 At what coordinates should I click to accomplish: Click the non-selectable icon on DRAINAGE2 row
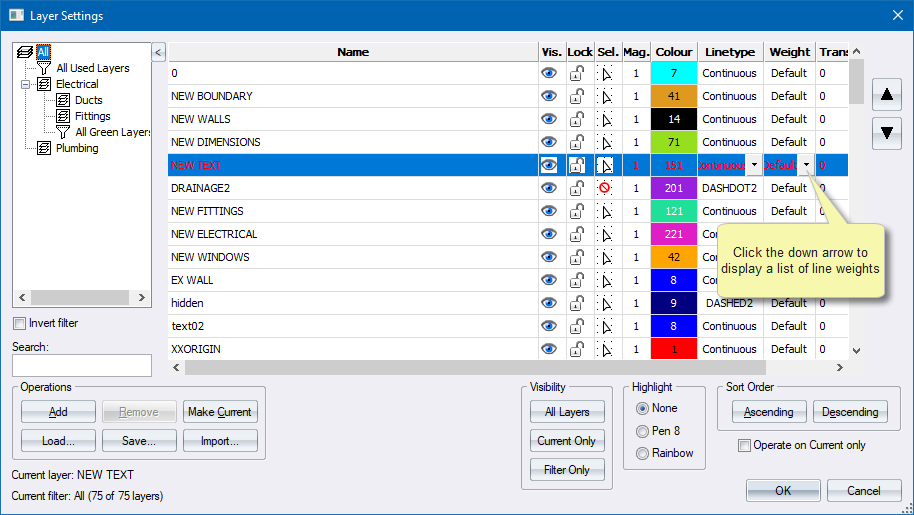click(x=604, y=188)
